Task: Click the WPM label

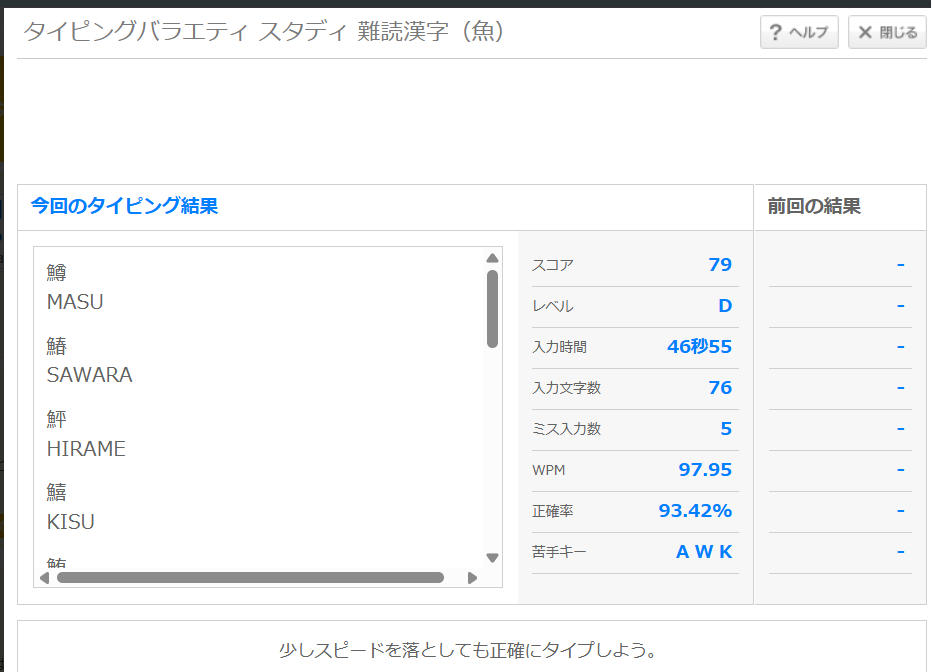Action: pyautogui.click(x=549, y=470)
